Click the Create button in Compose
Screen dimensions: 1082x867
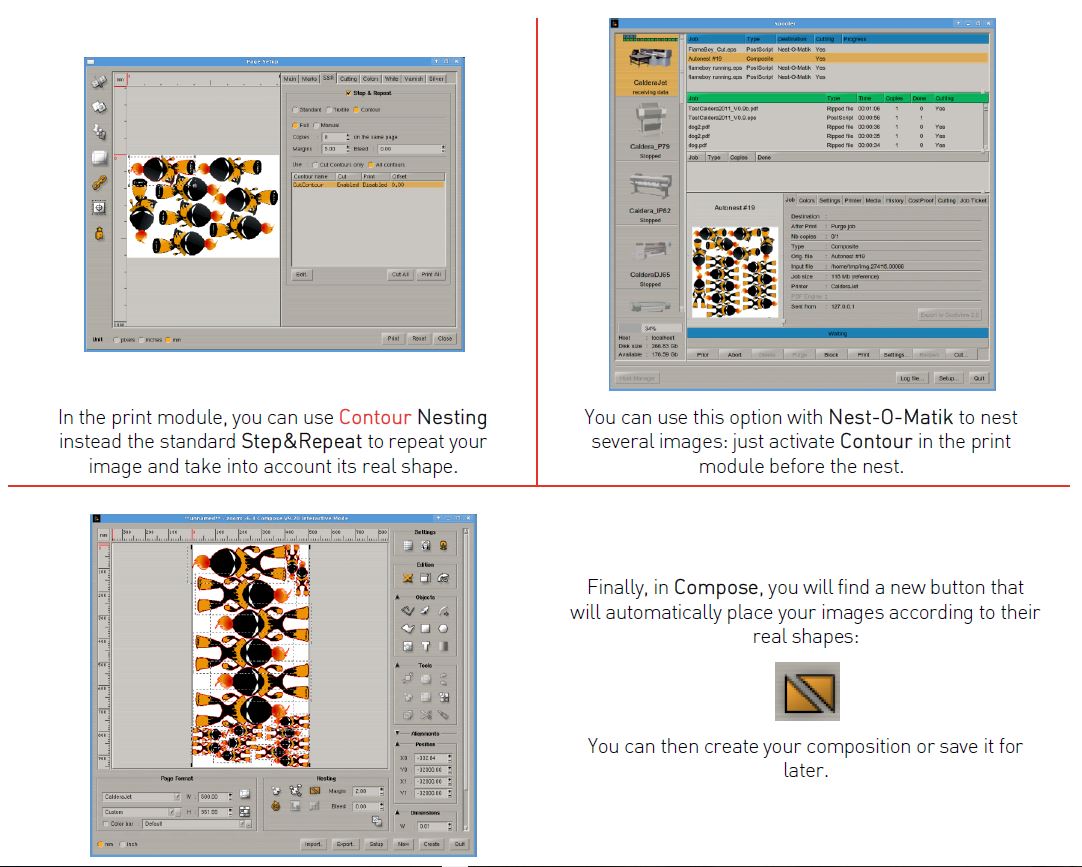pyautogui.click(x=431, y=844)
